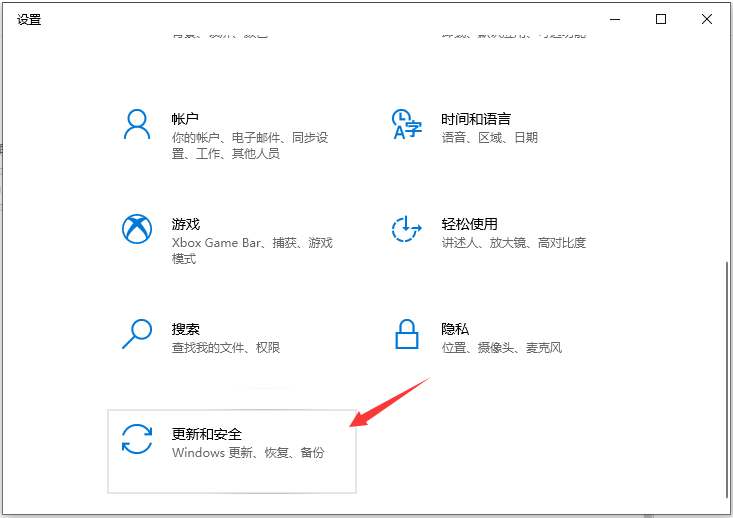
Task: Open the 更新和安全 settings tile
Action: (x=232, y=451)
